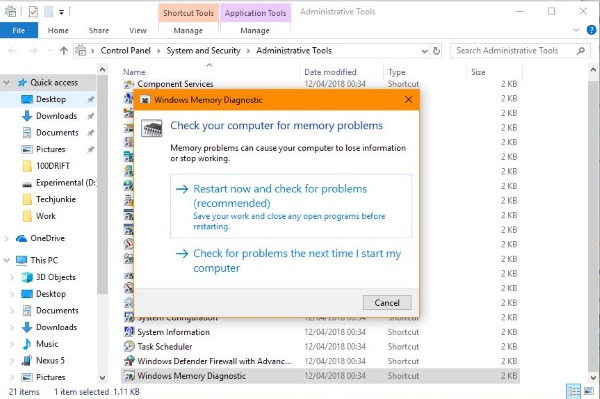Switch to the Home ribbon tab
The height and width of the screenshot is (399, 600).
(x=58, y=31)
